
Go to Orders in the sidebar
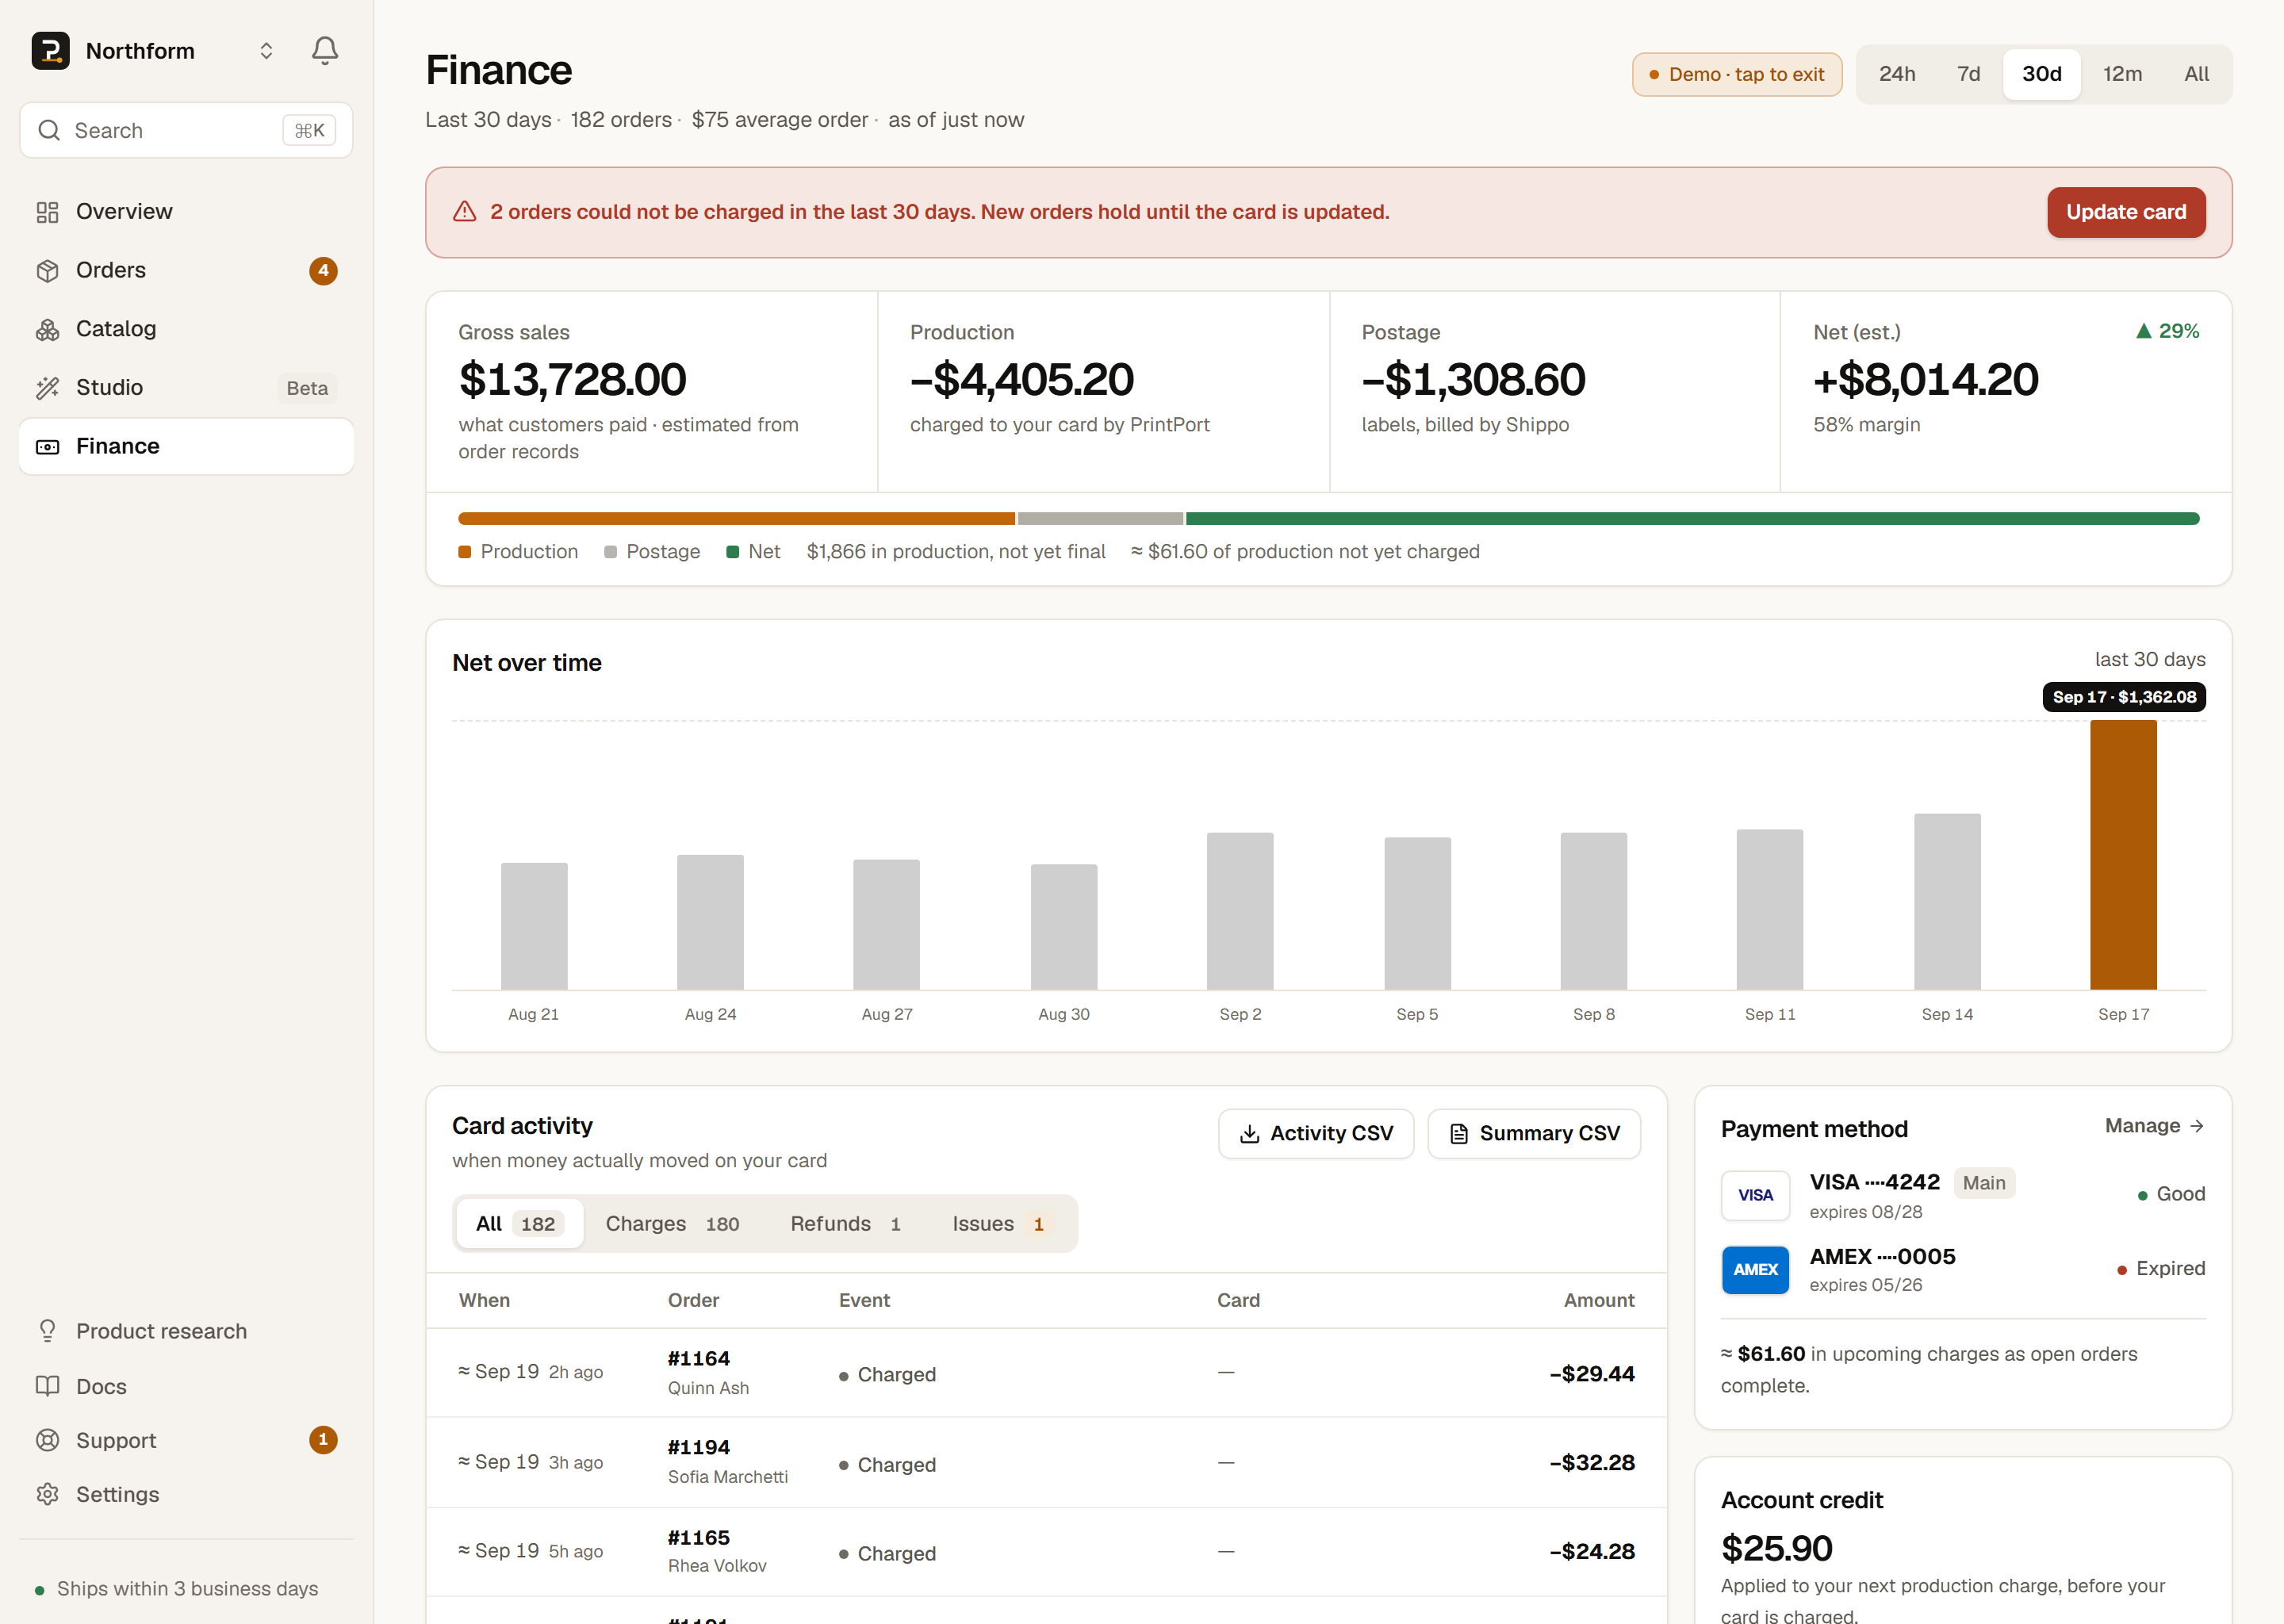tap(186, 270)
